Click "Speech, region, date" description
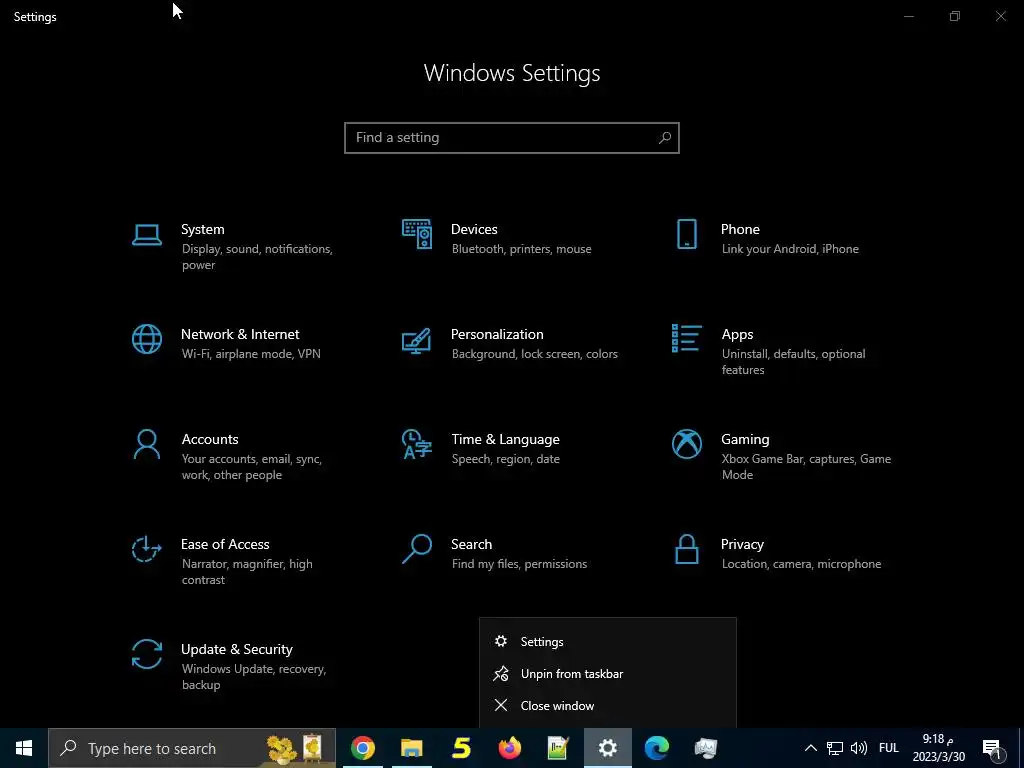 [505, 459]
